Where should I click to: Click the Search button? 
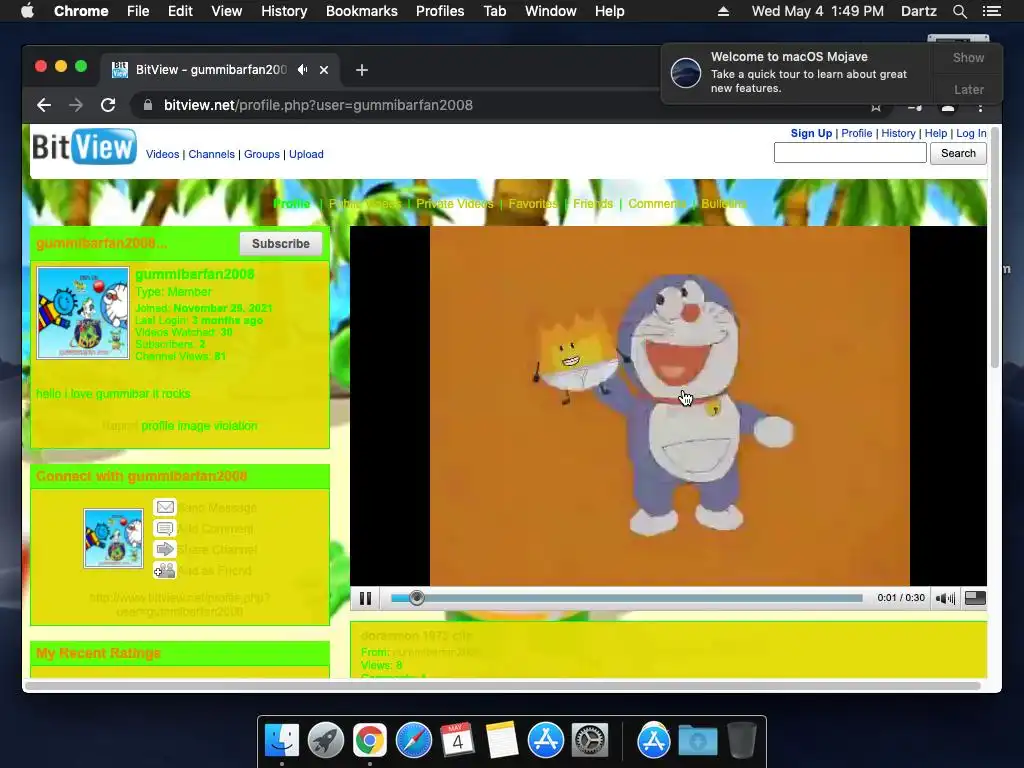pos(958,153)
